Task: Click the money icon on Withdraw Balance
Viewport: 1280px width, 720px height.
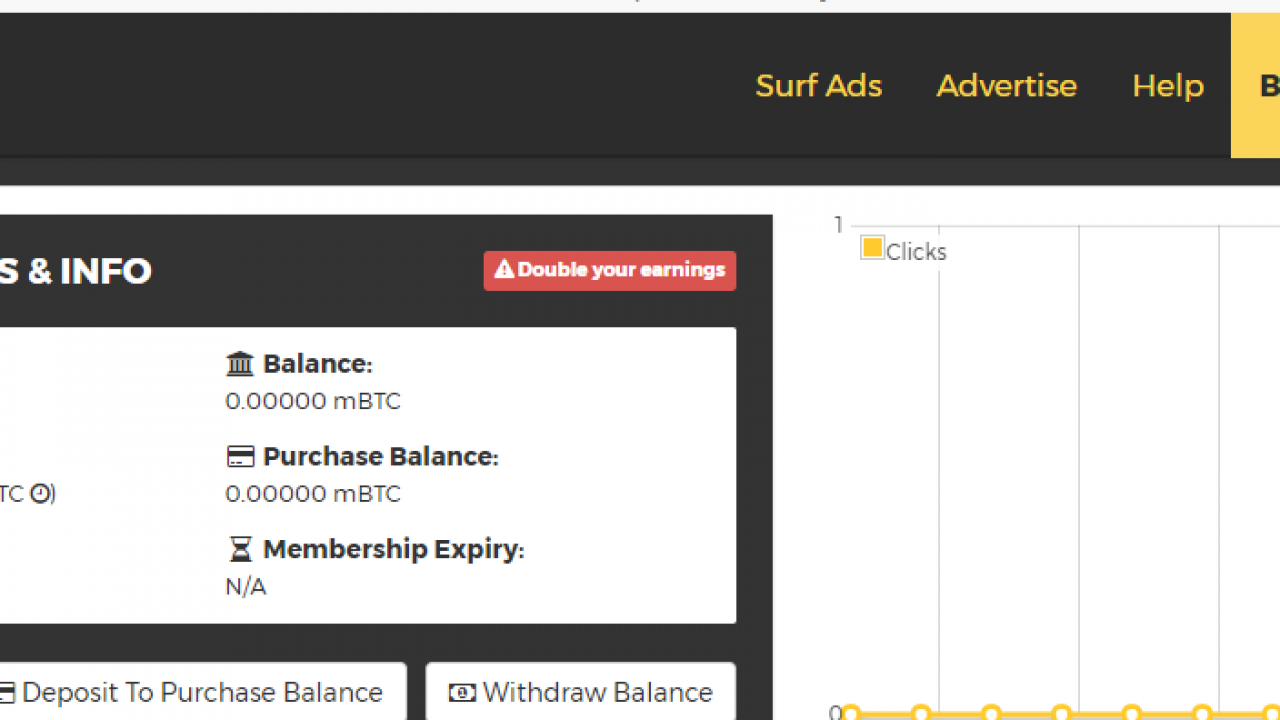Action: click(x=462, y=692)
